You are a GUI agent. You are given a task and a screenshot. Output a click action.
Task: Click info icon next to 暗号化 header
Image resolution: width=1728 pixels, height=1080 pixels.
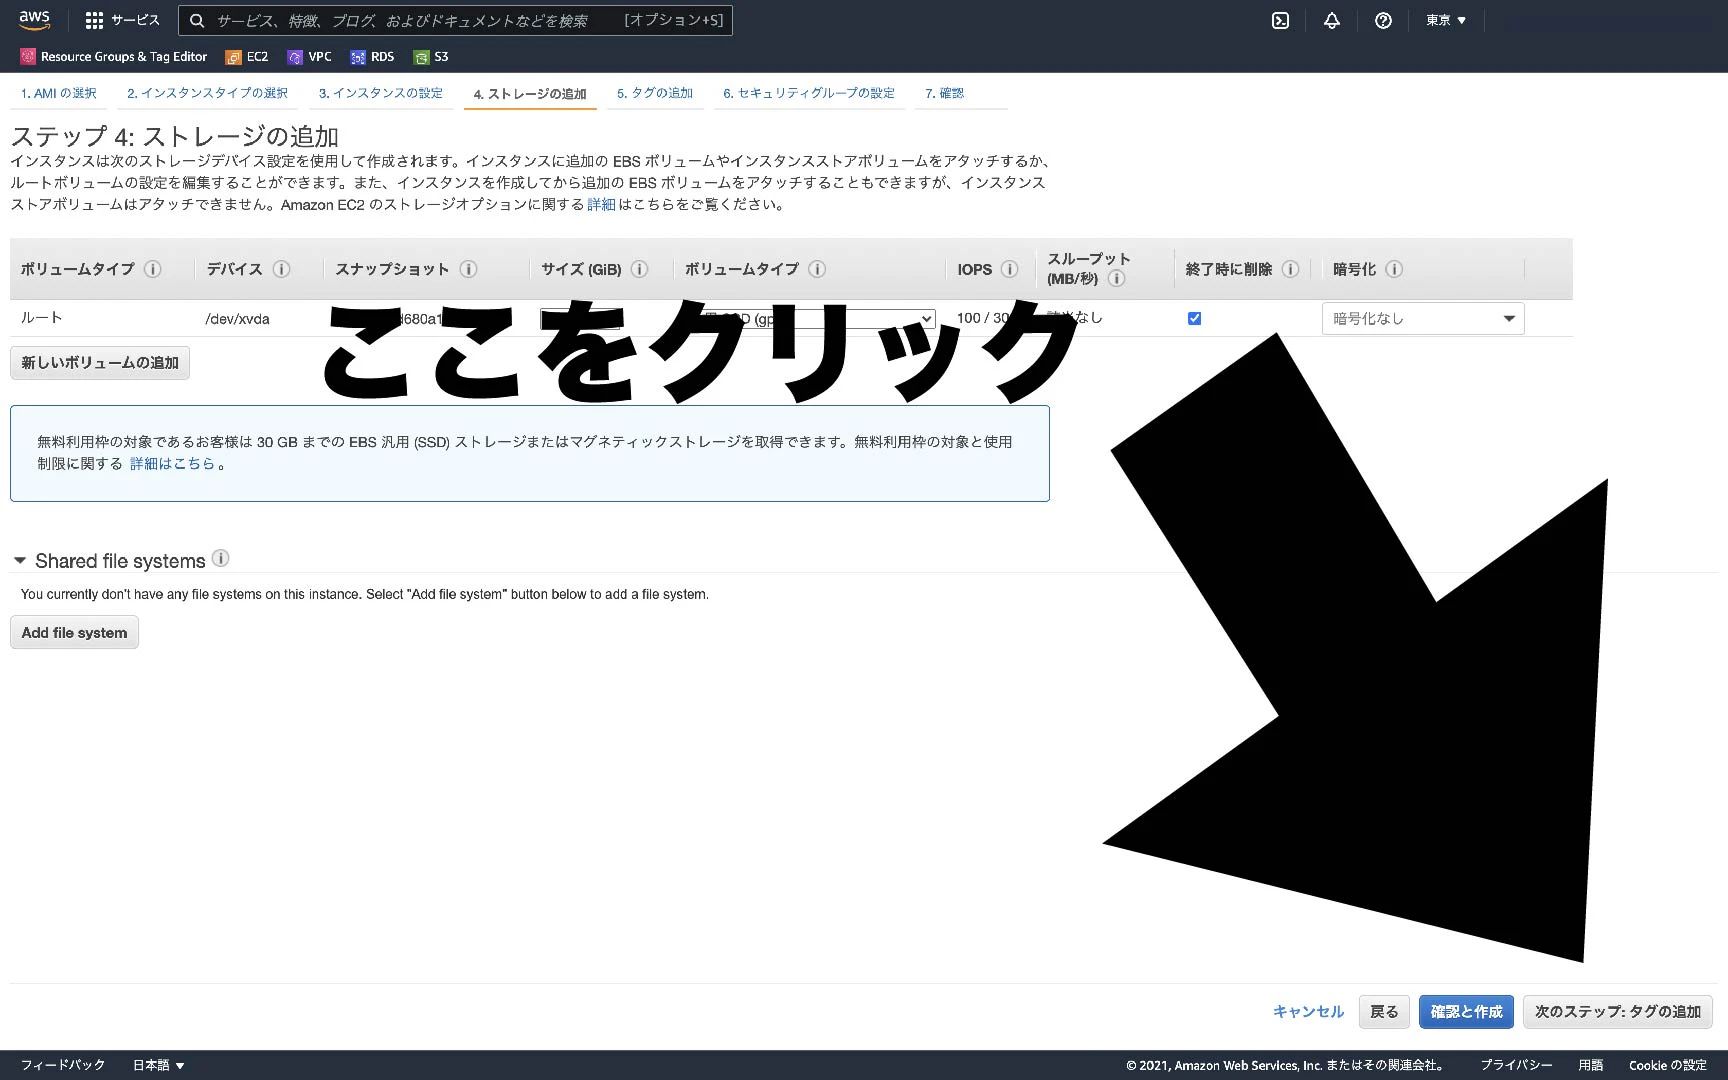coord(1394,269)
